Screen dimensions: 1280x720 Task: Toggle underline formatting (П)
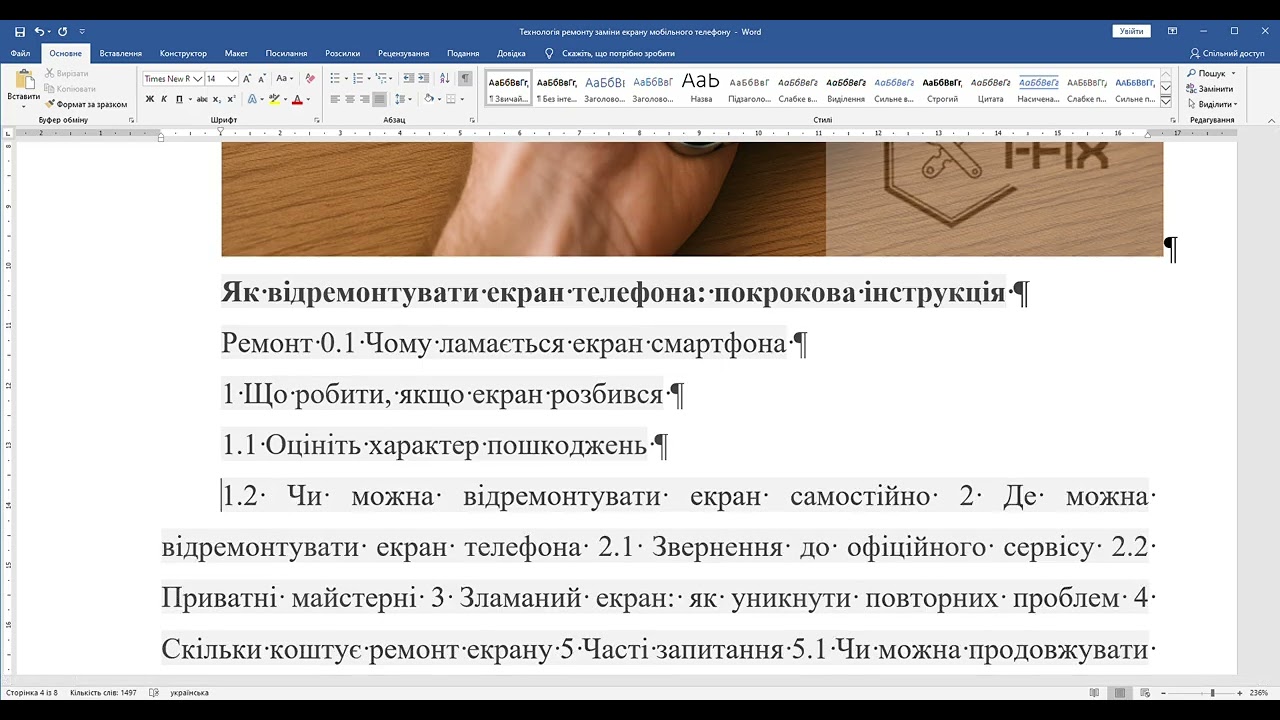(x=179, y=99)
